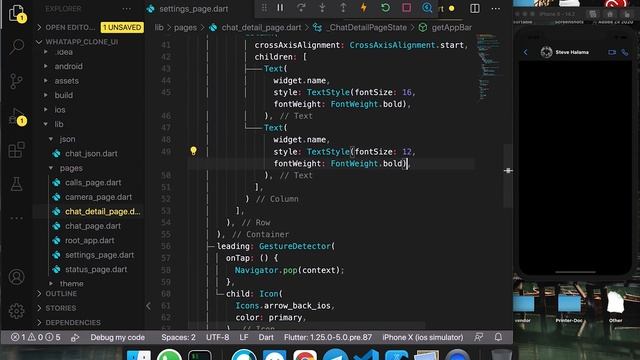Click getAppBar breadcrumb
Image resolution: width=640 pixels, height=360 pixels.
click(x=451, y=27)
